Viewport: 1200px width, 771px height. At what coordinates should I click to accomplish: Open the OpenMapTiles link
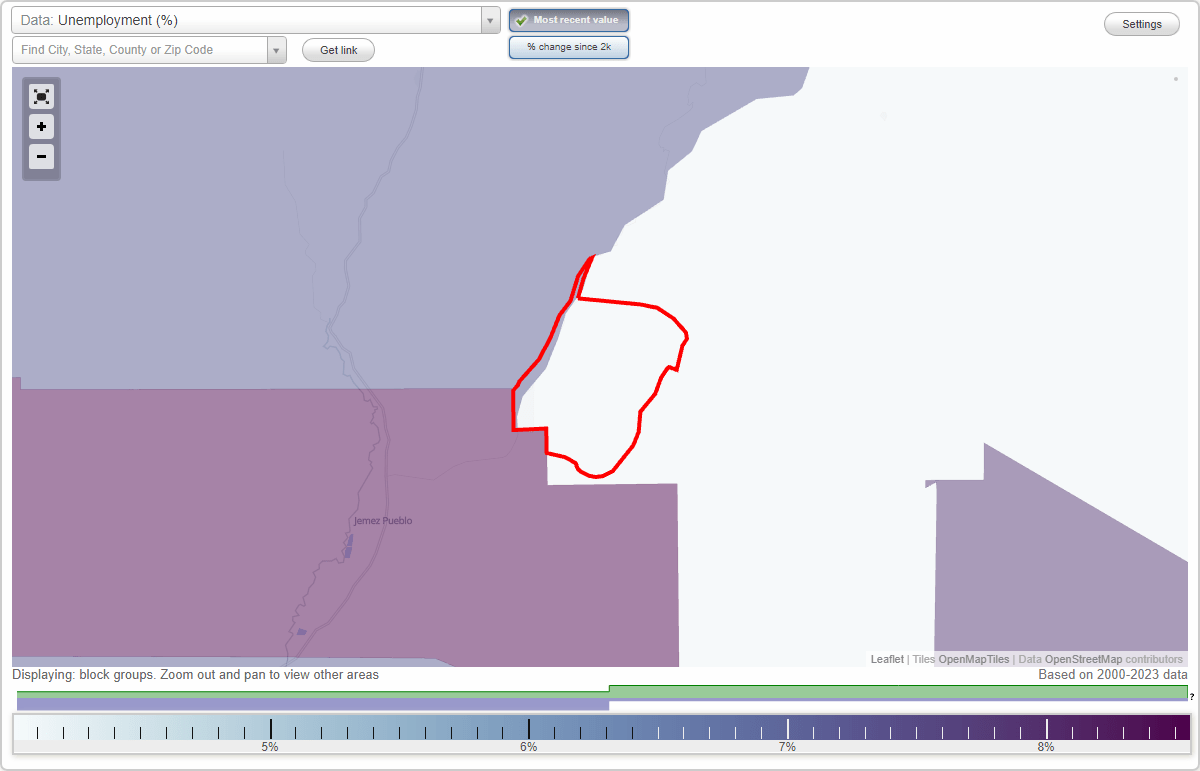tap(973, 659)
